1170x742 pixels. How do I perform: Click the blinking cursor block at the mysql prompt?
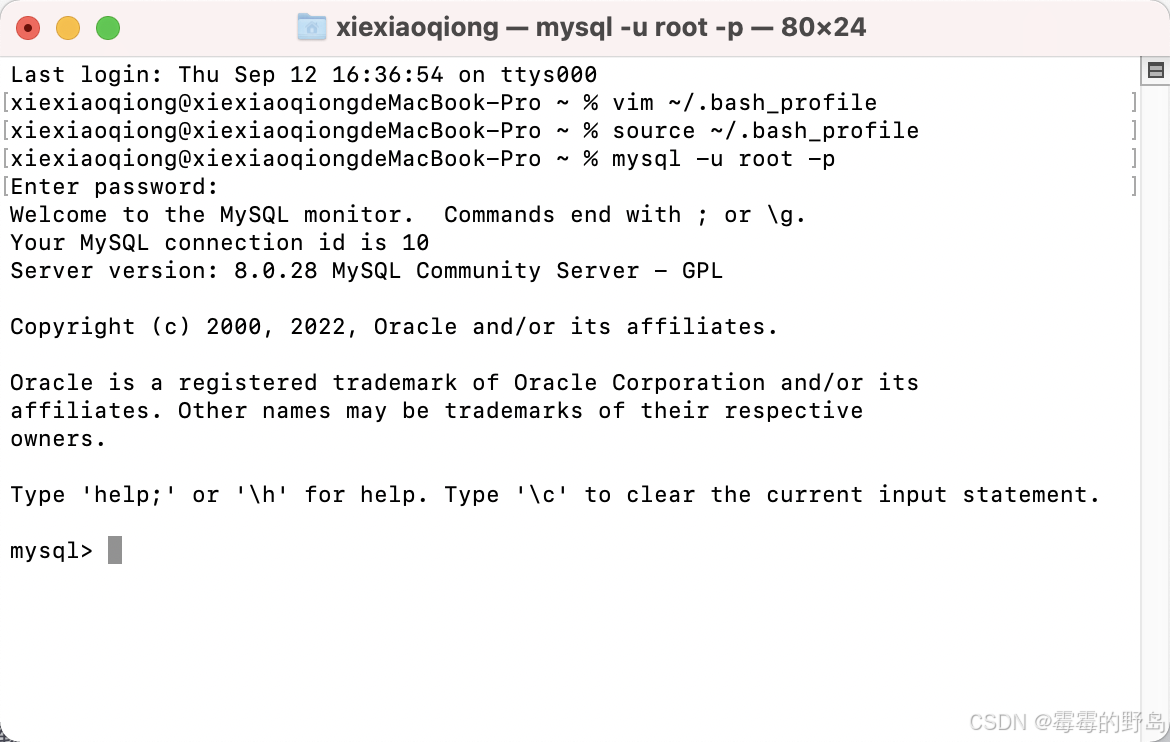[115, 549]
